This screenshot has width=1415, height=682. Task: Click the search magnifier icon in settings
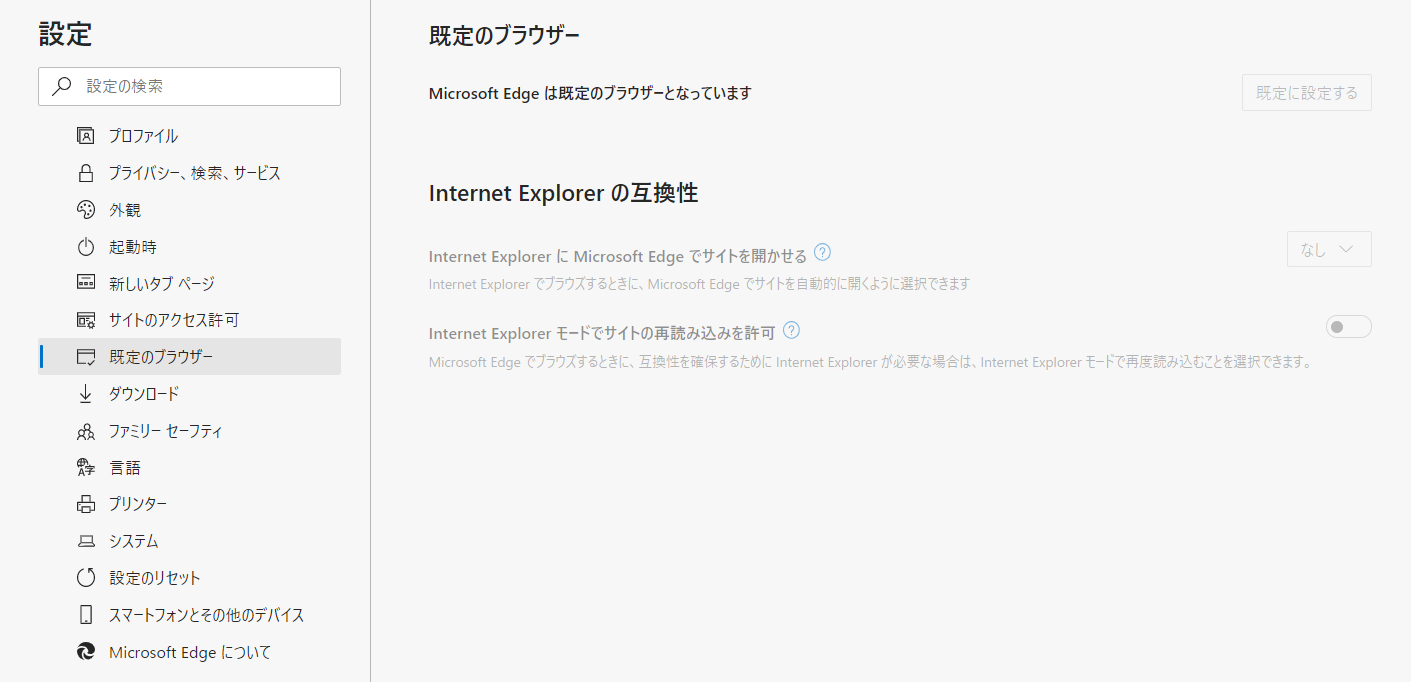[62, 86]
